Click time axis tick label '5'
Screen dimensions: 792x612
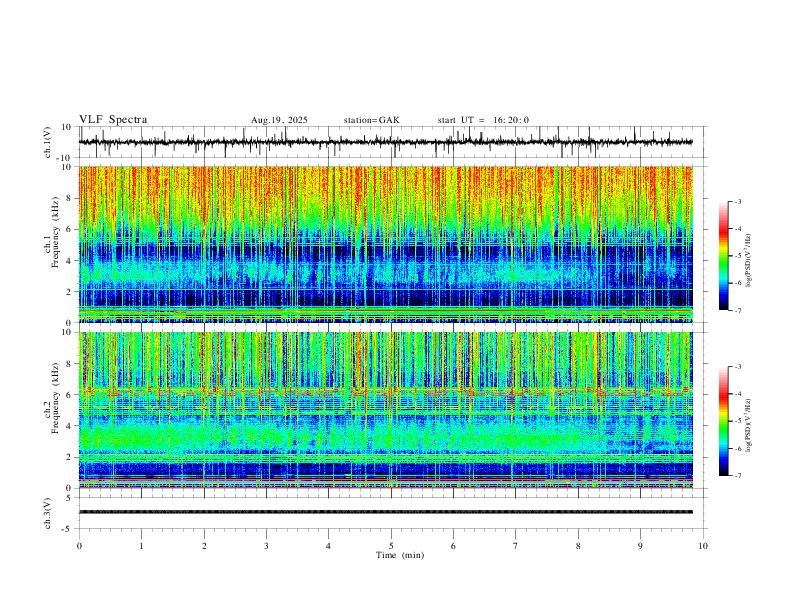tap(391, 546)
